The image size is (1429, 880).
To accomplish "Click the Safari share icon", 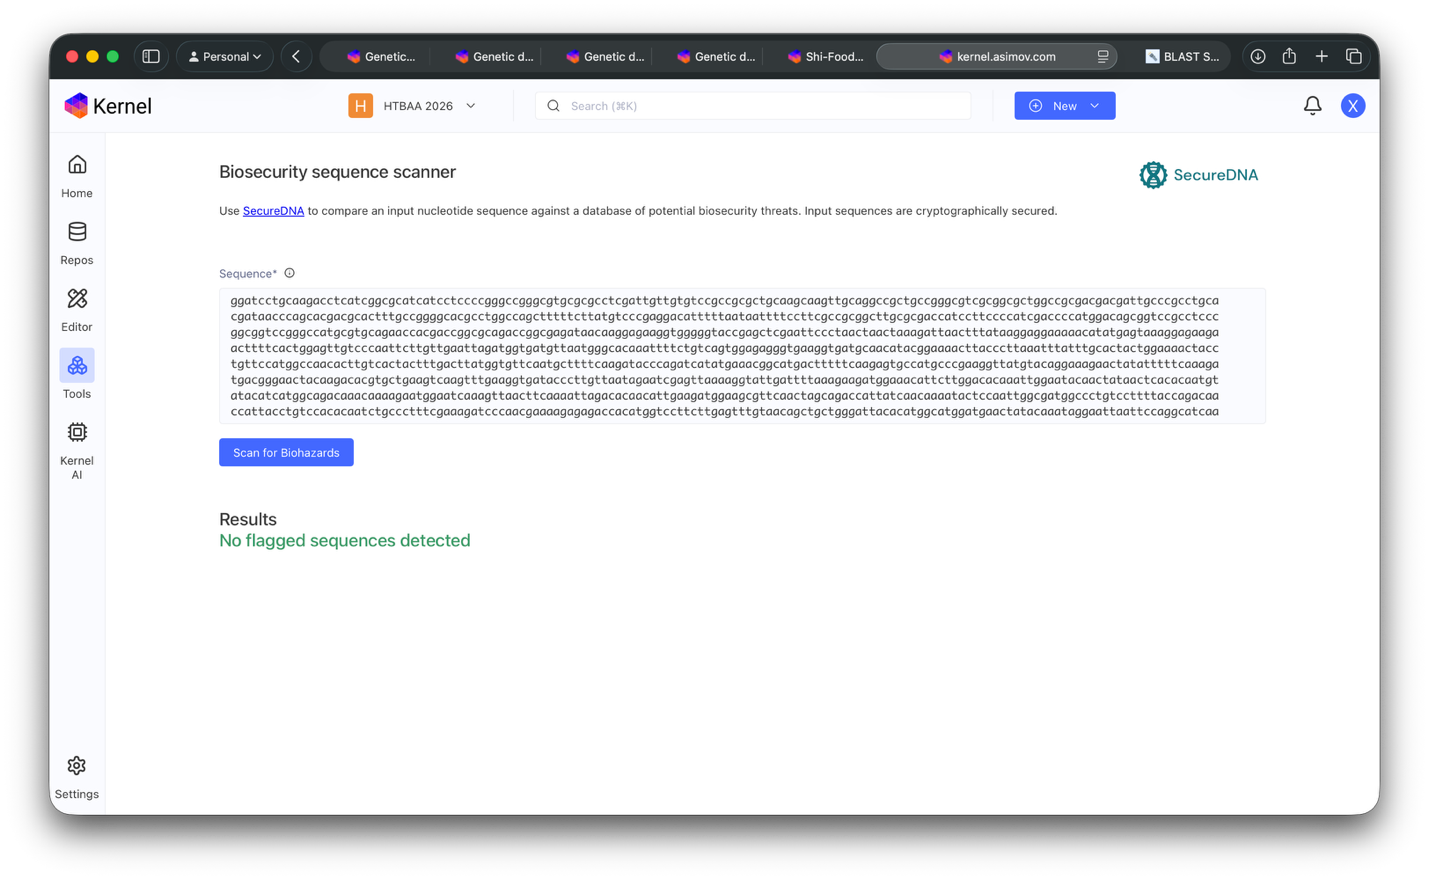I will (1289, 57).
